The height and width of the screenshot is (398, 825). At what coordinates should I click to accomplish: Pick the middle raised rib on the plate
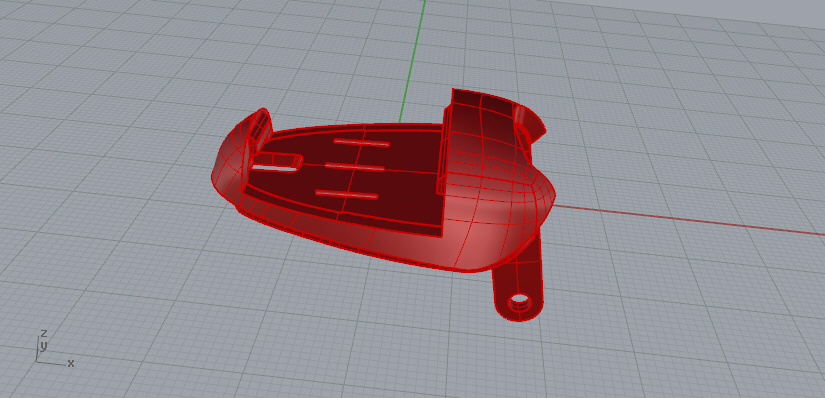pyautogui.click(x=355, y=167)
